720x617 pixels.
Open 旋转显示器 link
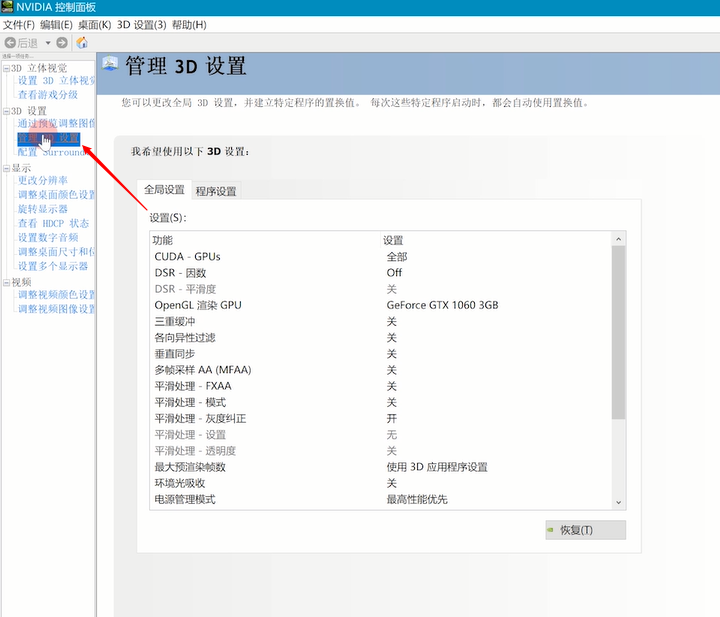pyautogui.click(x=43, y=209)
